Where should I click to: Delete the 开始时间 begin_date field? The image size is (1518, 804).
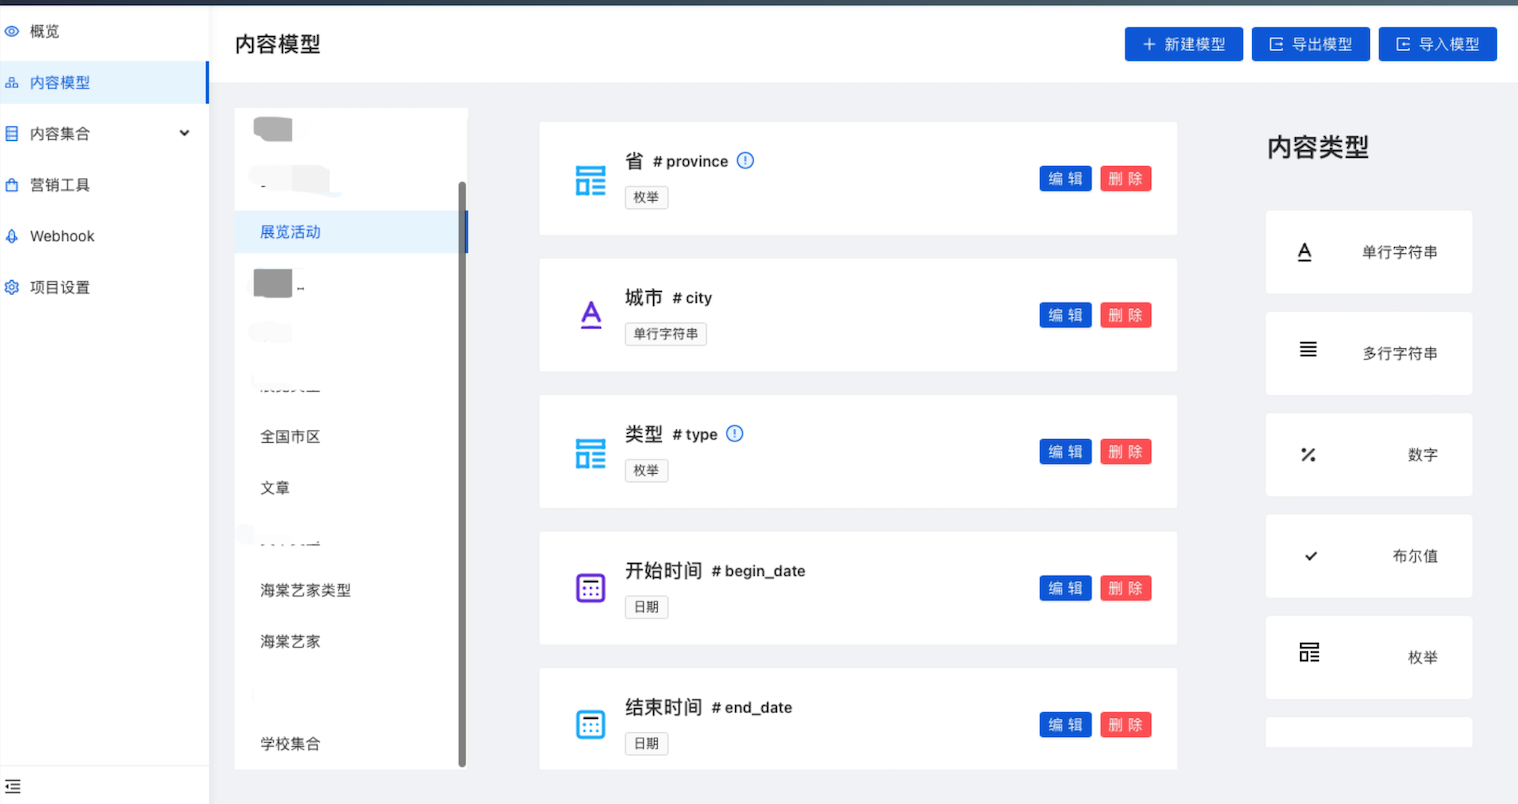[1126, 588]
